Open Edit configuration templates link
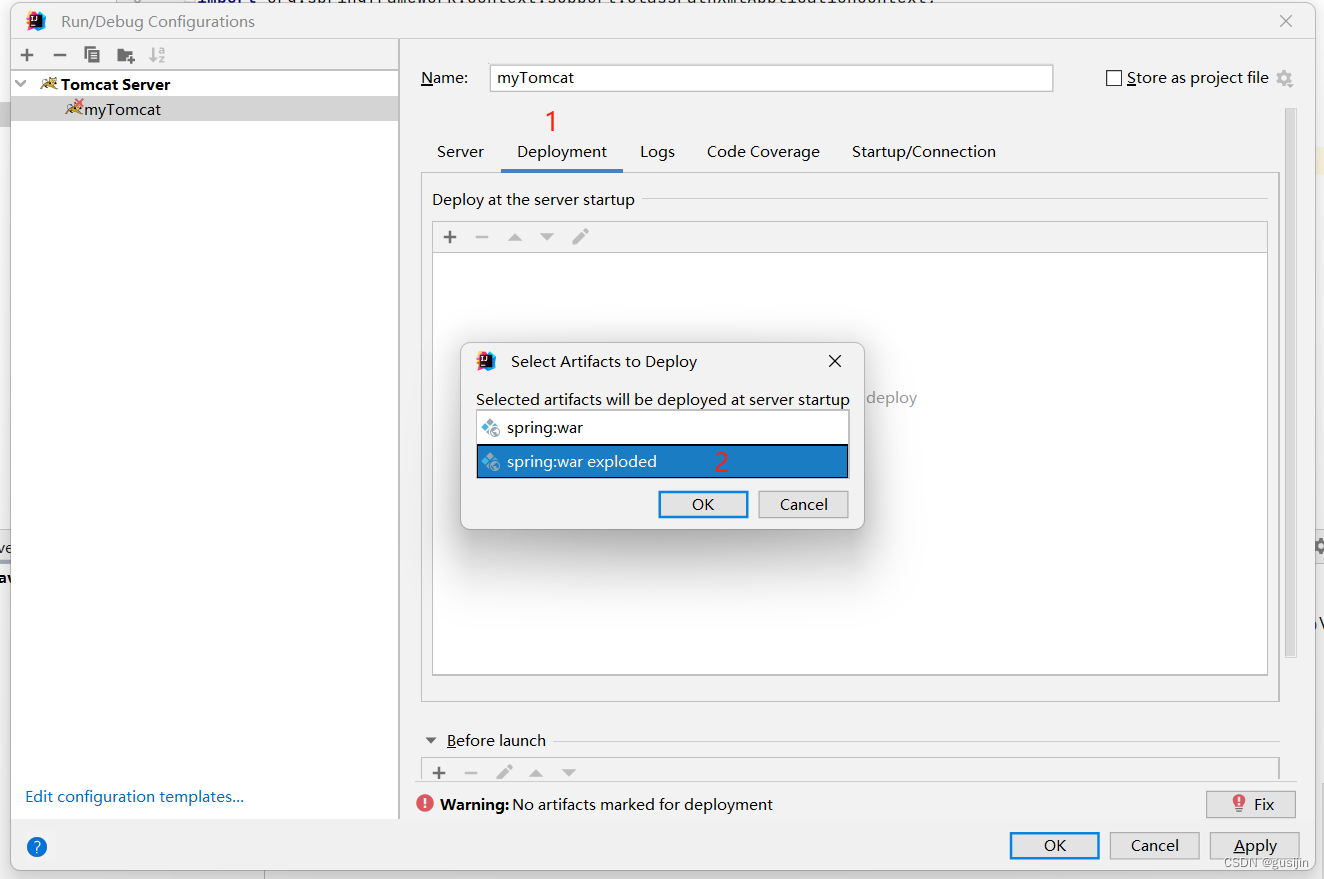 135,797
